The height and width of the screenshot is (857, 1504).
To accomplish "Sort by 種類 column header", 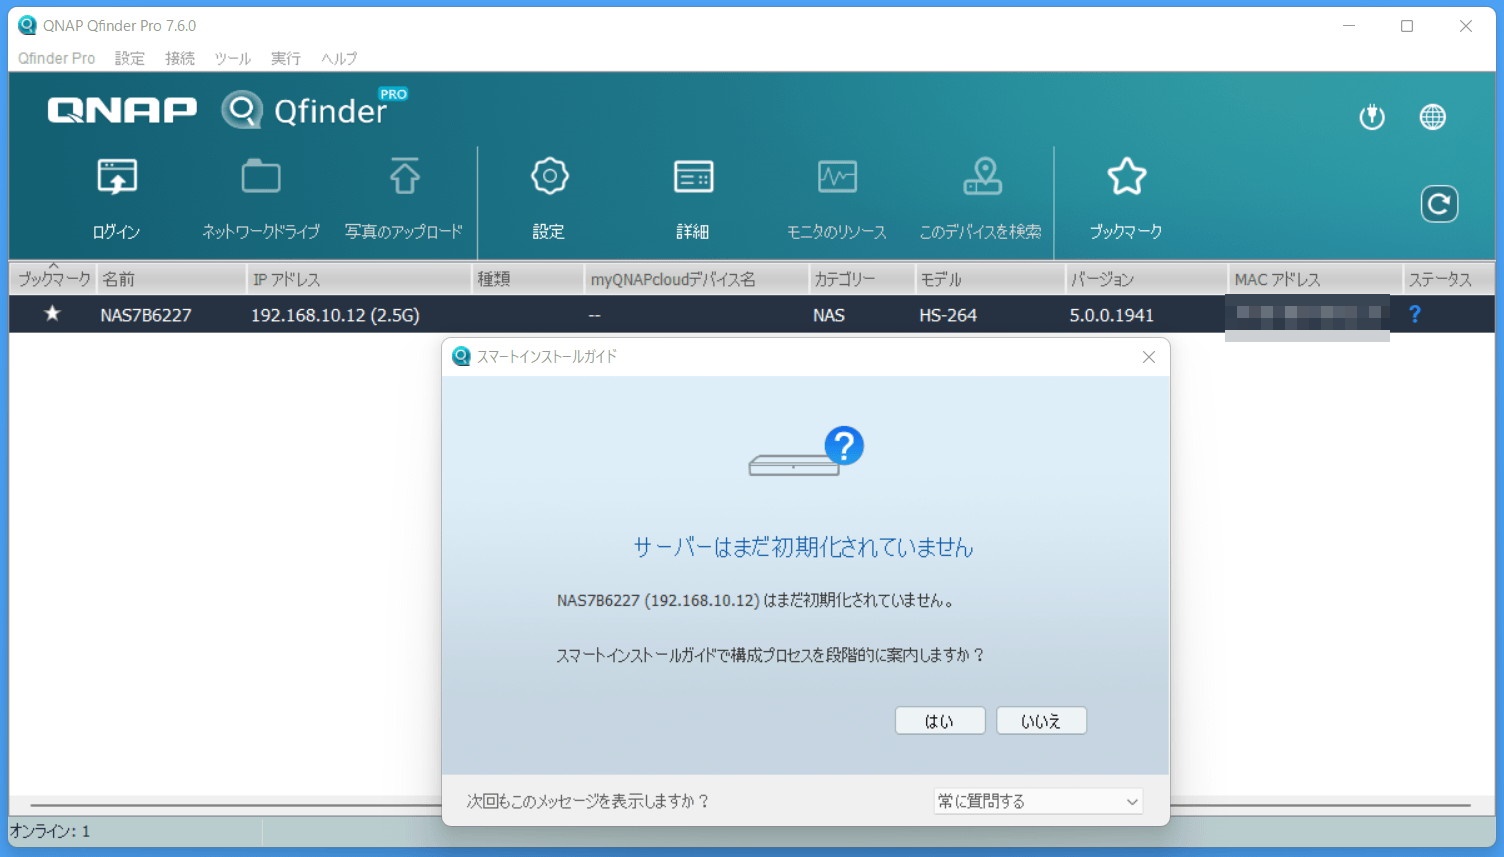I will (x=528, y=279).
